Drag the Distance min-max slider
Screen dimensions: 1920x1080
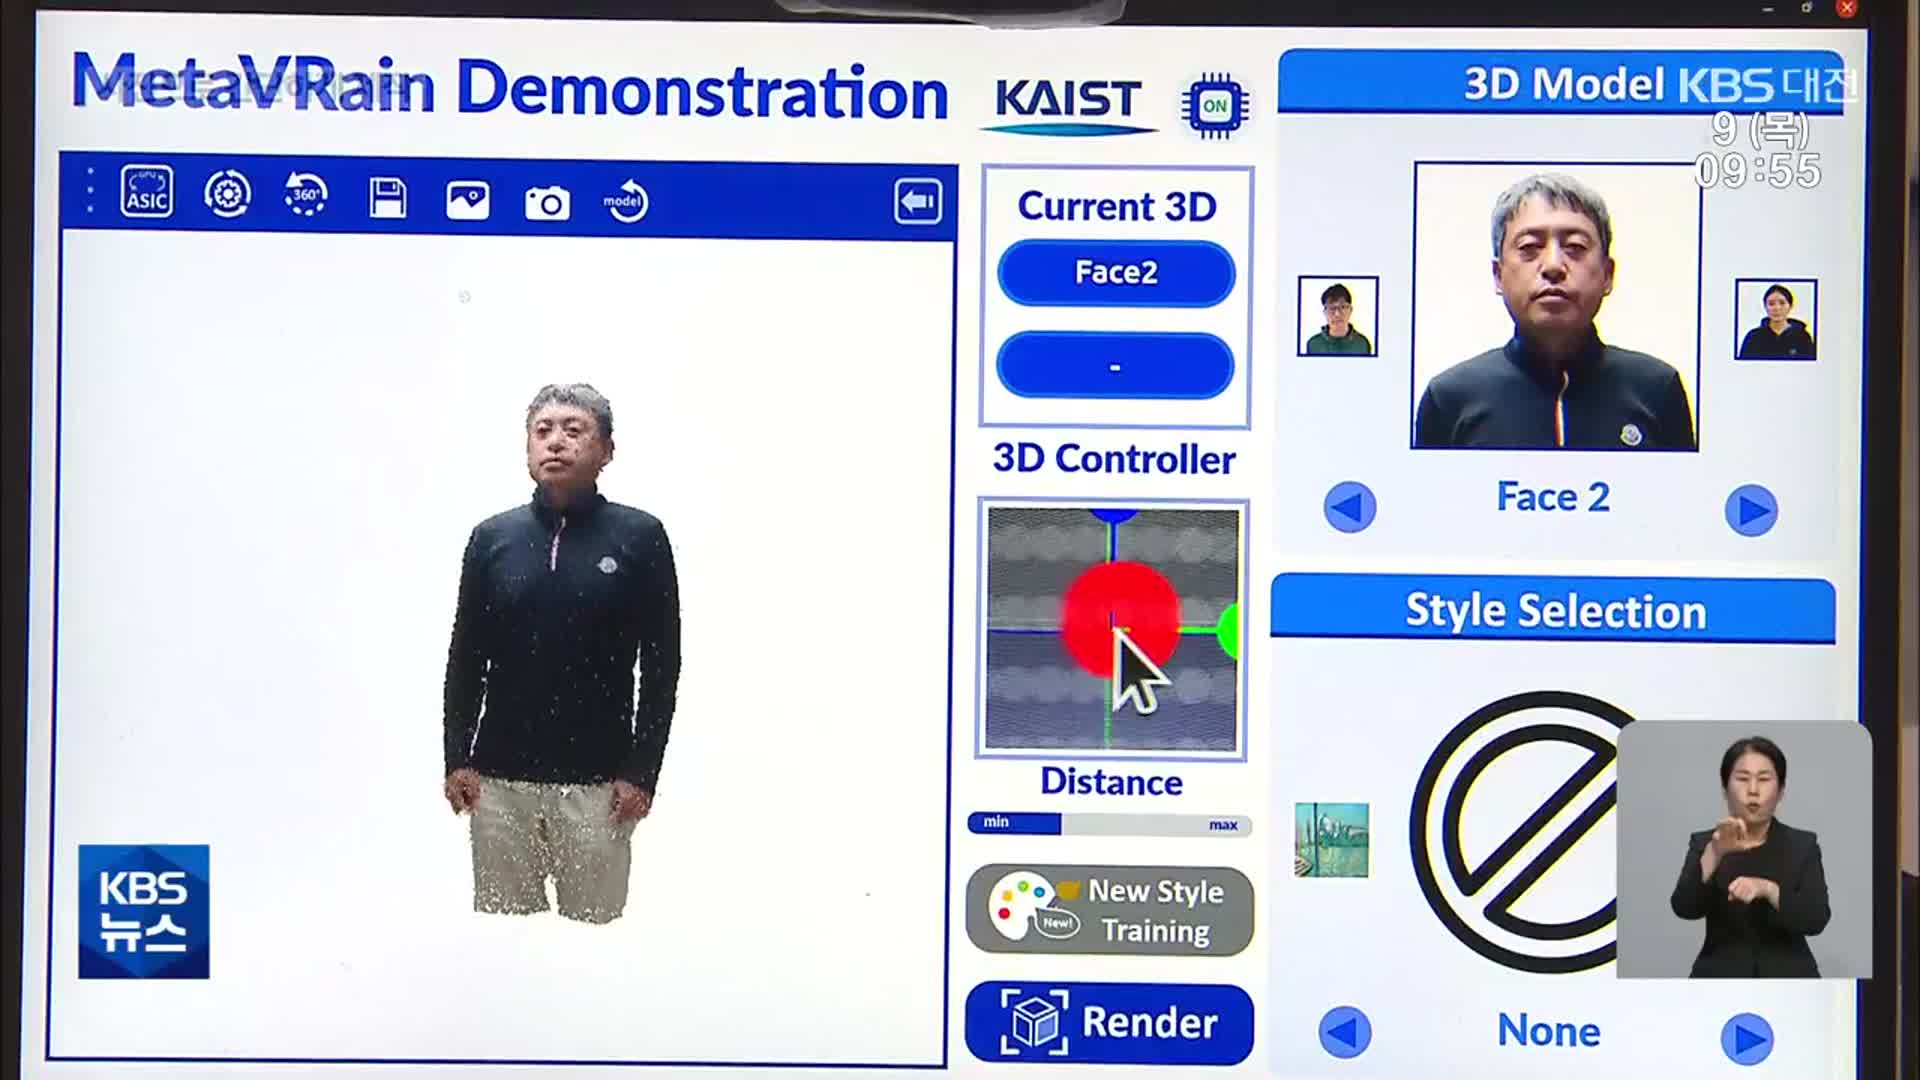1040,824
